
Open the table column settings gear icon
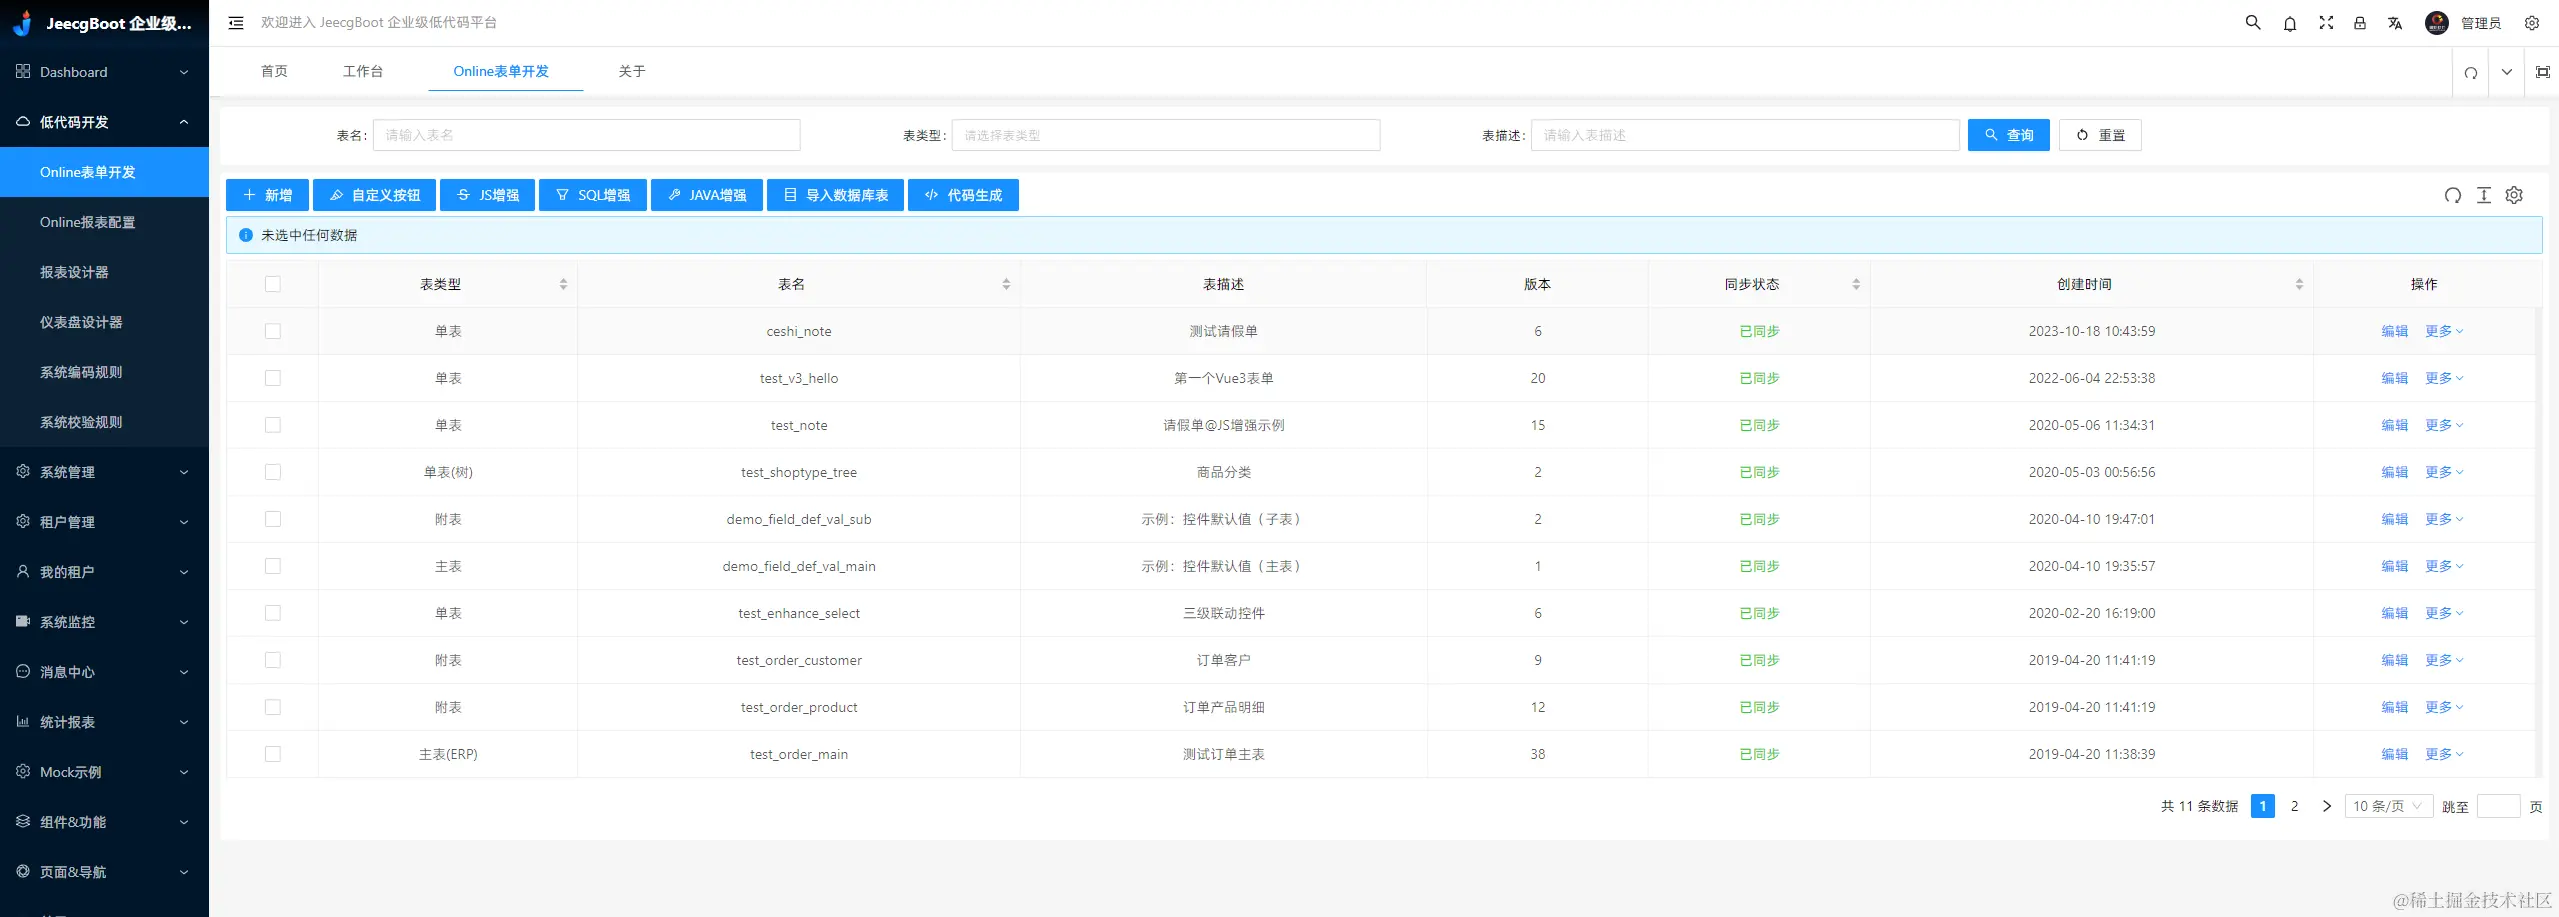click(2515, 195)
